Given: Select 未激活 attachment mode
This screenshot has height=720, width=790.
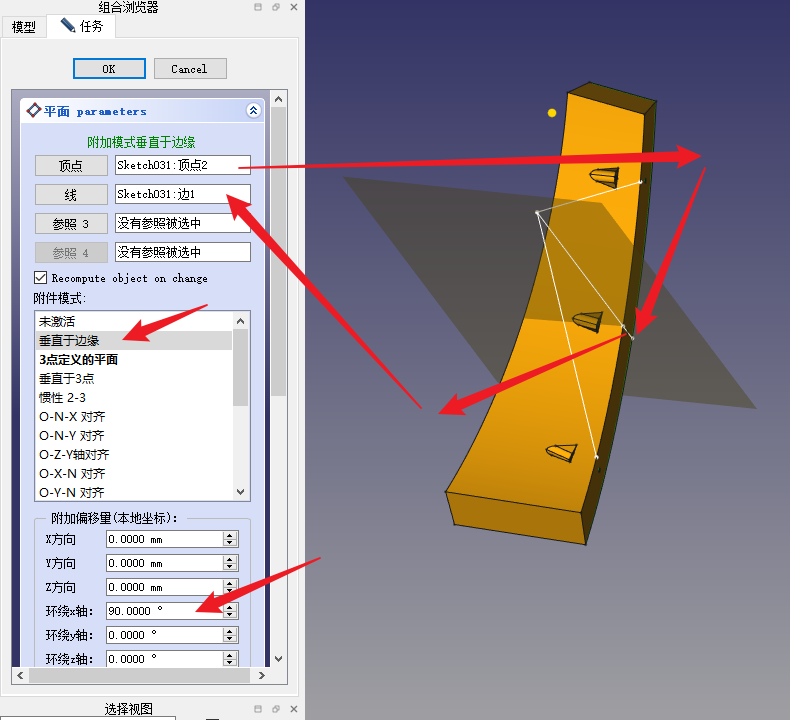Looking at the screenshot, I should 134,321.
